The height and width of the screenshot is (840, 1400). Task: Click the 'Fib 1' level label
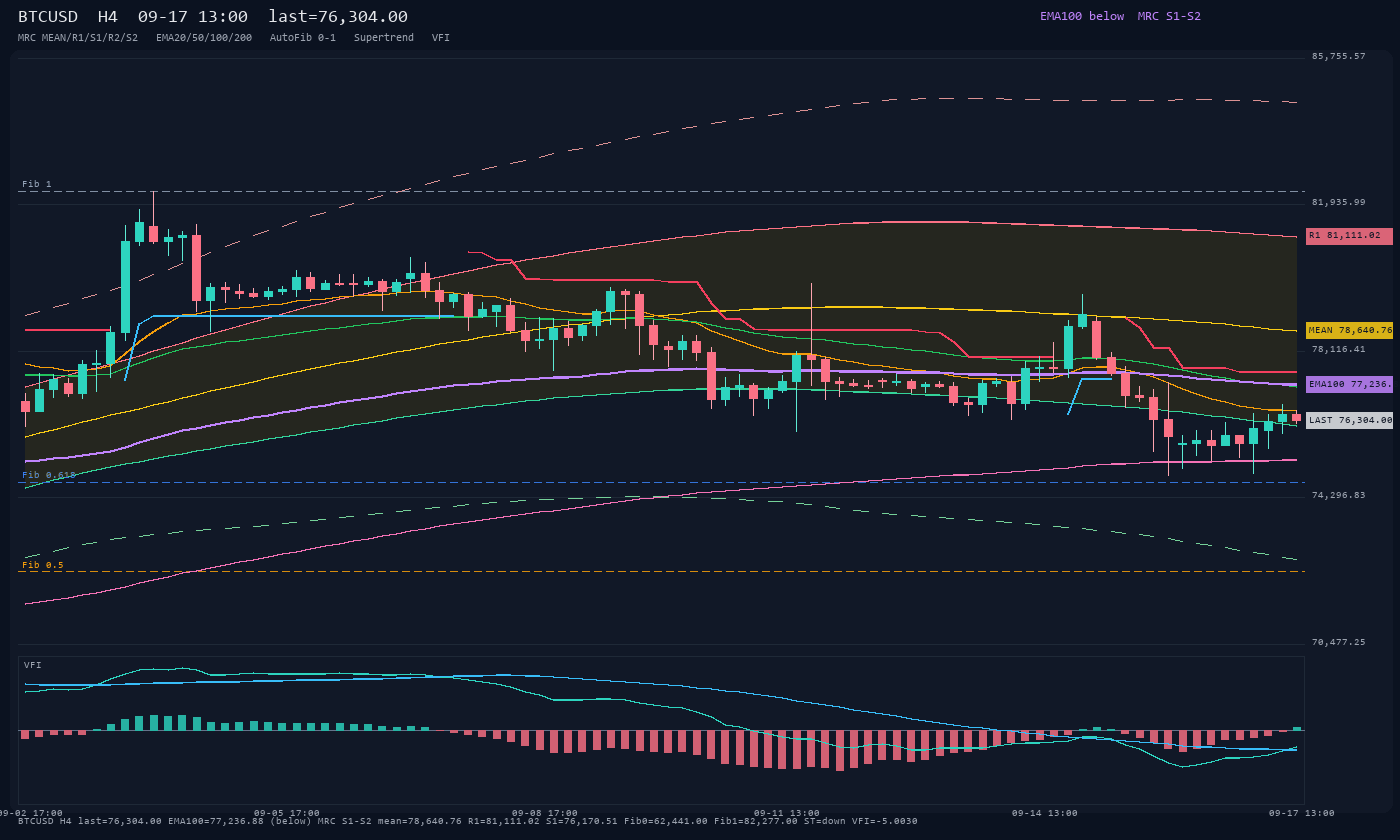(x=37, y=184)
